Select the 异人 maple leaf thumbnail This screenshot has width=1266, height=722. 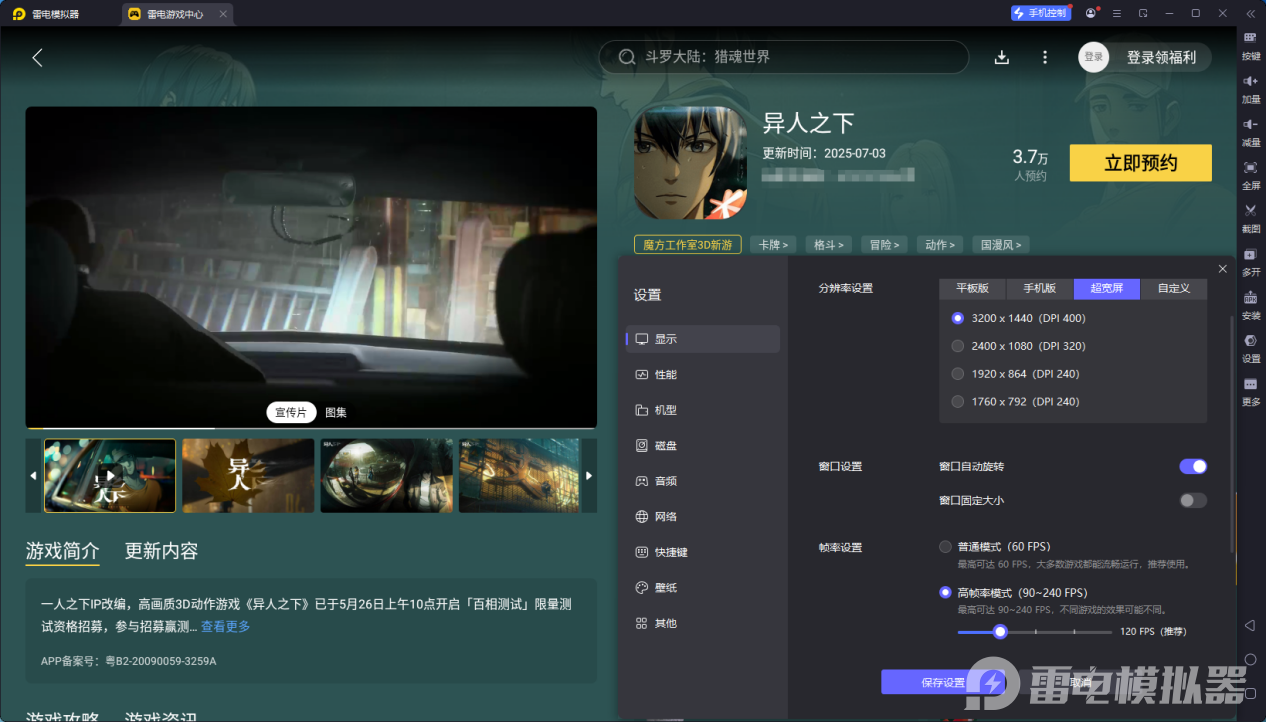tap(248, 476)
